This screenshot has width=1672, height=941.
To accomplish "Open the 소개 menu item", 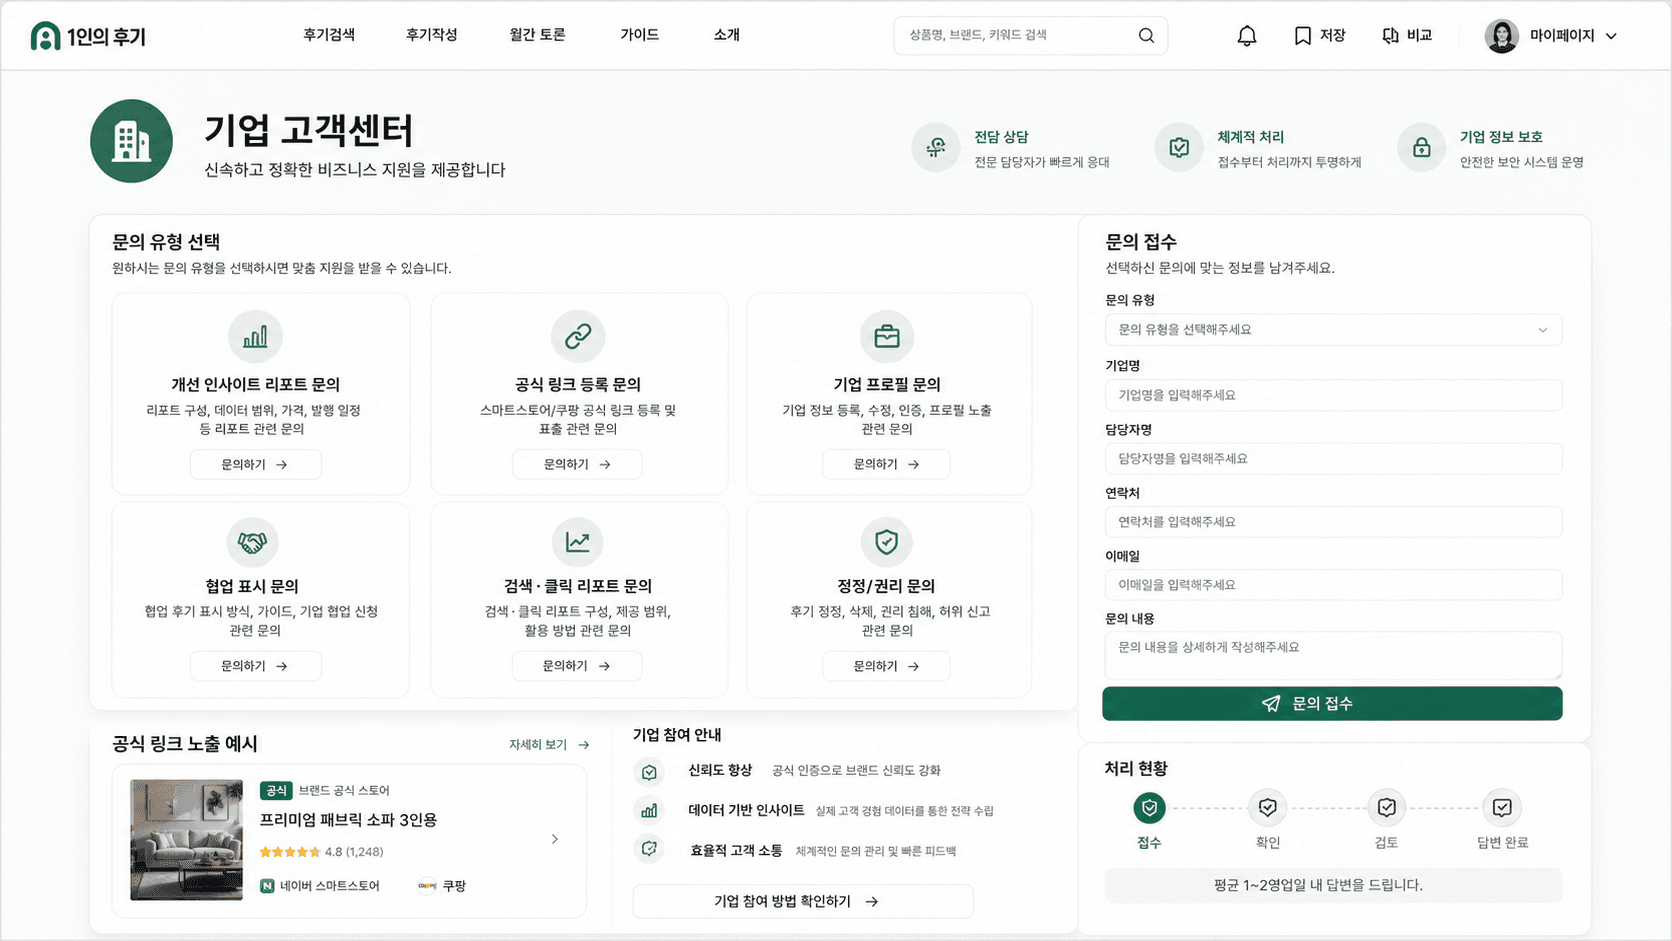I will point(727,35).
